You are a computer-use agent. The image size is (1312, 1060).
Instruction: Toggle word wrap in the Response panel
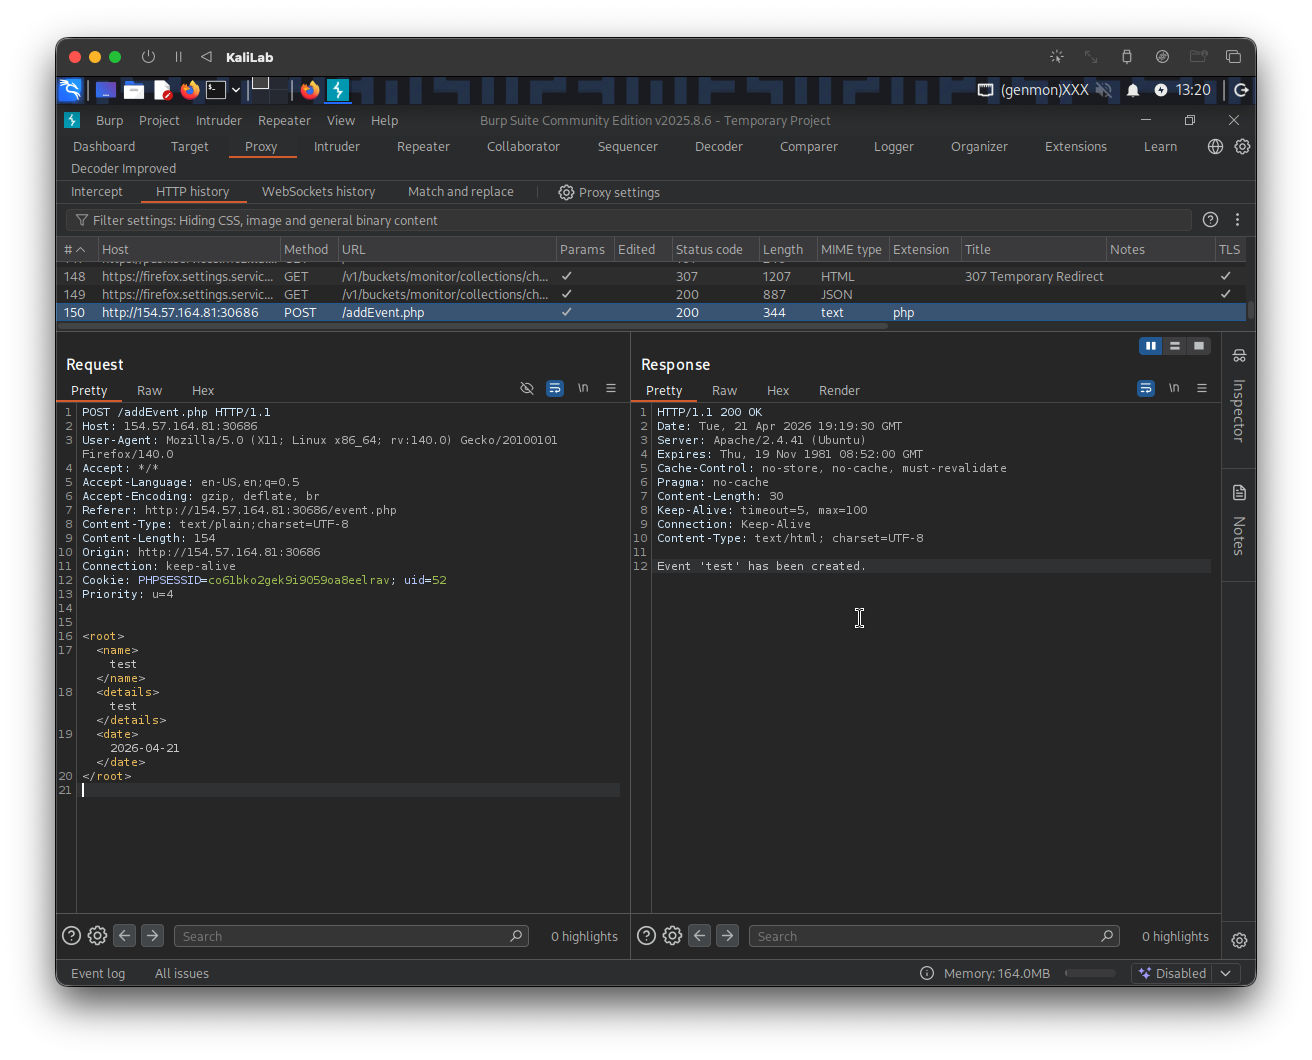pos(1146,388)
